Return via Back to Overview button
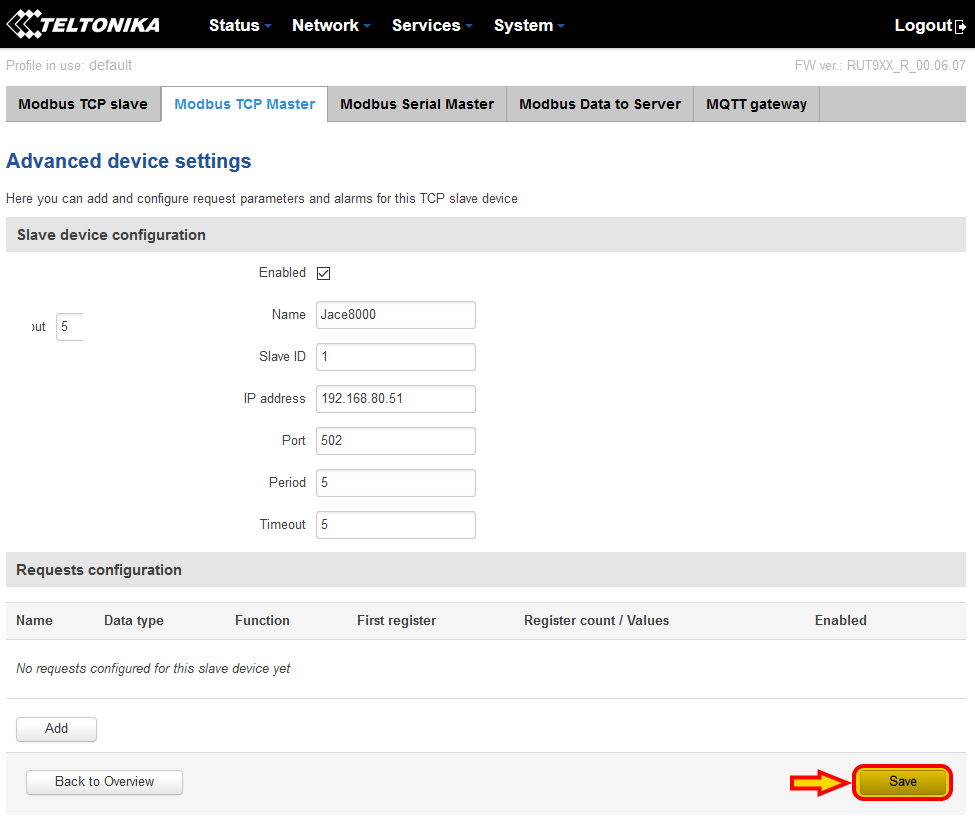975x821 pixels. (x=104, y=782)
